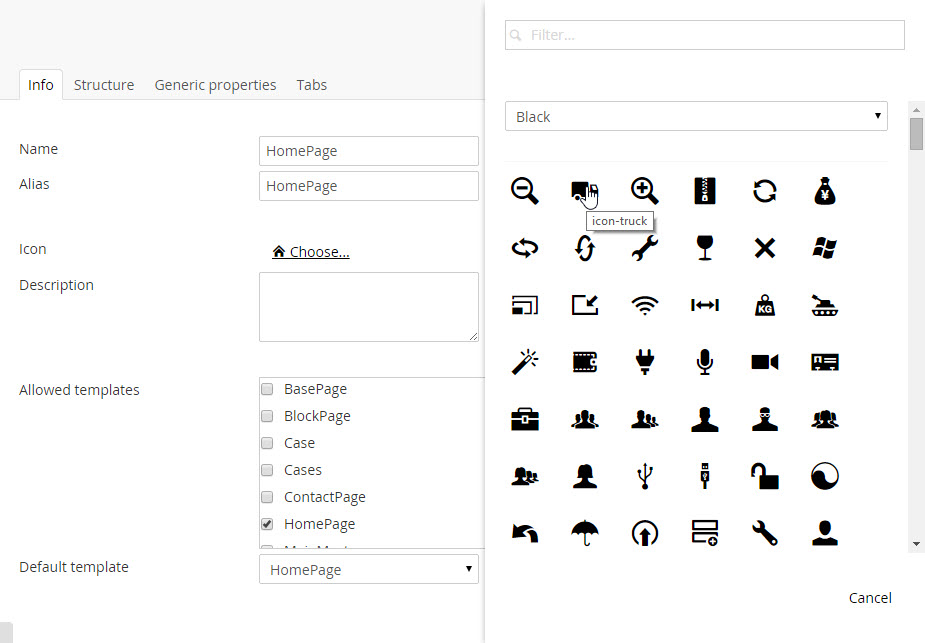925x643 pixels.
Task: Go to the Generic properties tab
Action: tap(215, 85)
